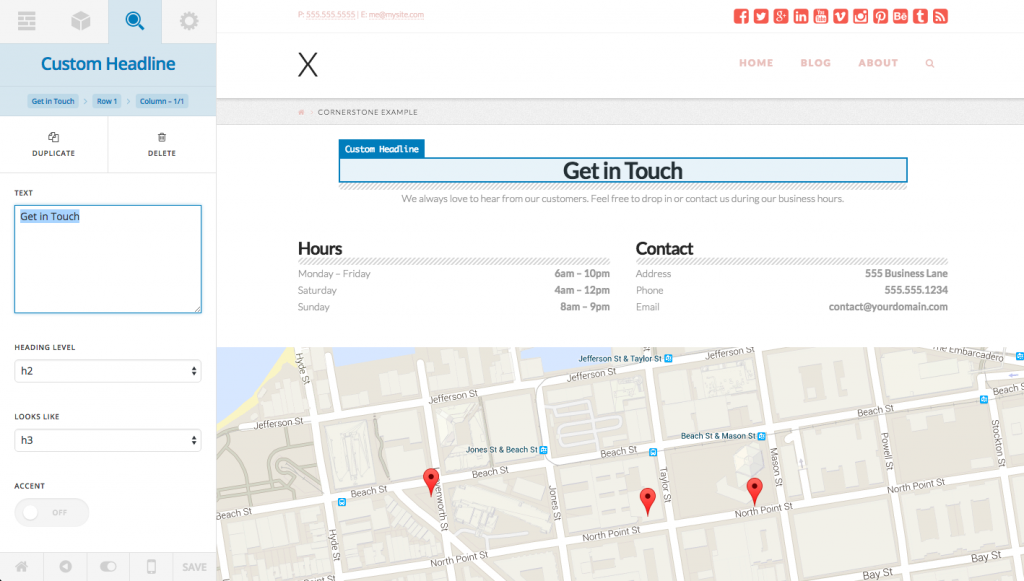The width and height of the screenshot is (1024, 581).
Task: Select the Column – 1/1 breadcrumb
Action: (x=162, y=101)
